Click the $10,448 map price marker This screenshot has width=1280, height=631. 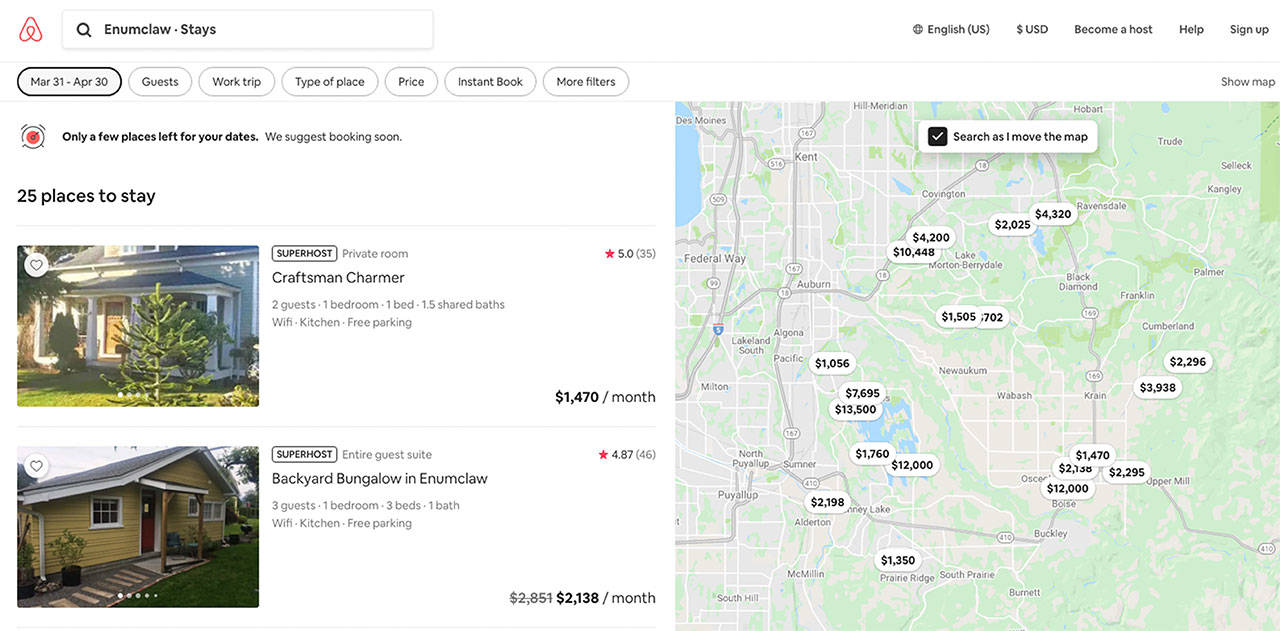click(913, 252)
